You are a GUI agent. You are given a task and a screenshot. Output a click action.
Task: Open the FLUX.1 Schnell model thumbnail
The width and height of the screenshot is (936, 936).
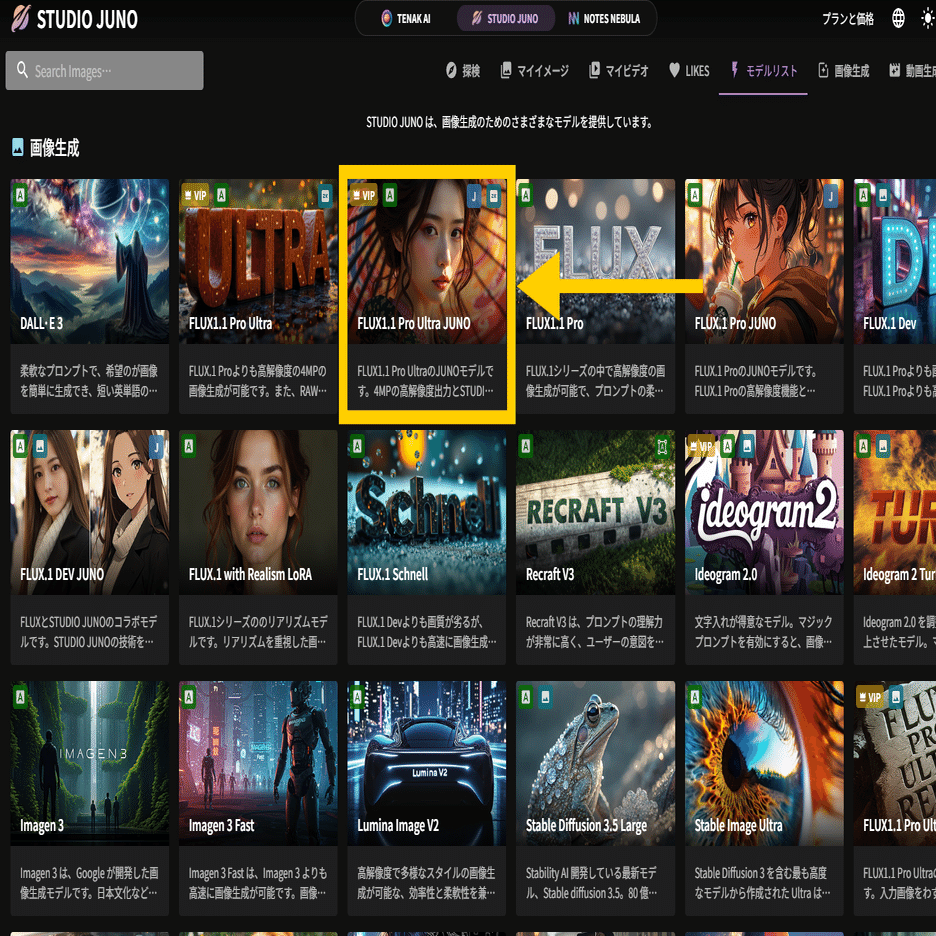(x=427, y=512)
